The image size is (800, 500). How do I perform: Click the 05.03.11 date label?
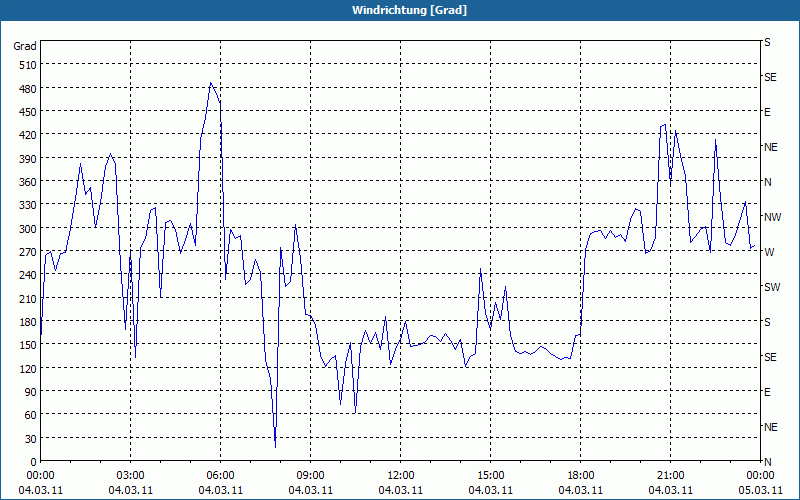point(760,491)
